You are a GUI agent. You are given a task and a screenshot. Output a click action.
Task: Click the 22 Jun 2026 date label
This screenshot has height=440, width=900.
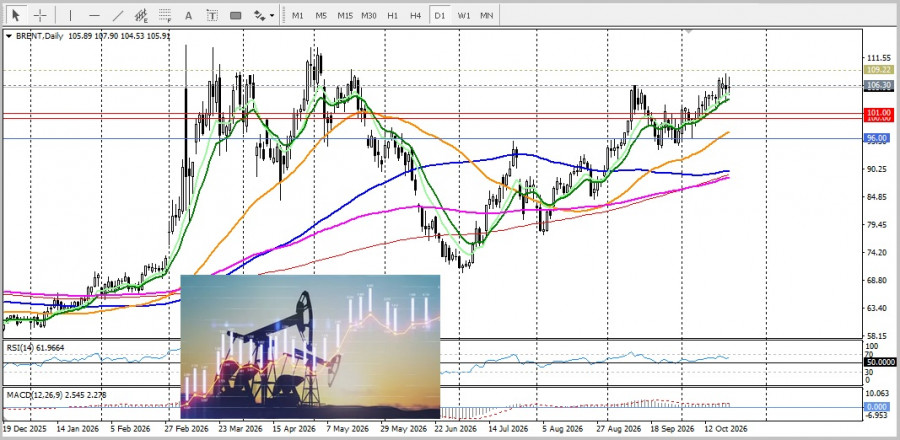(455, 429)
